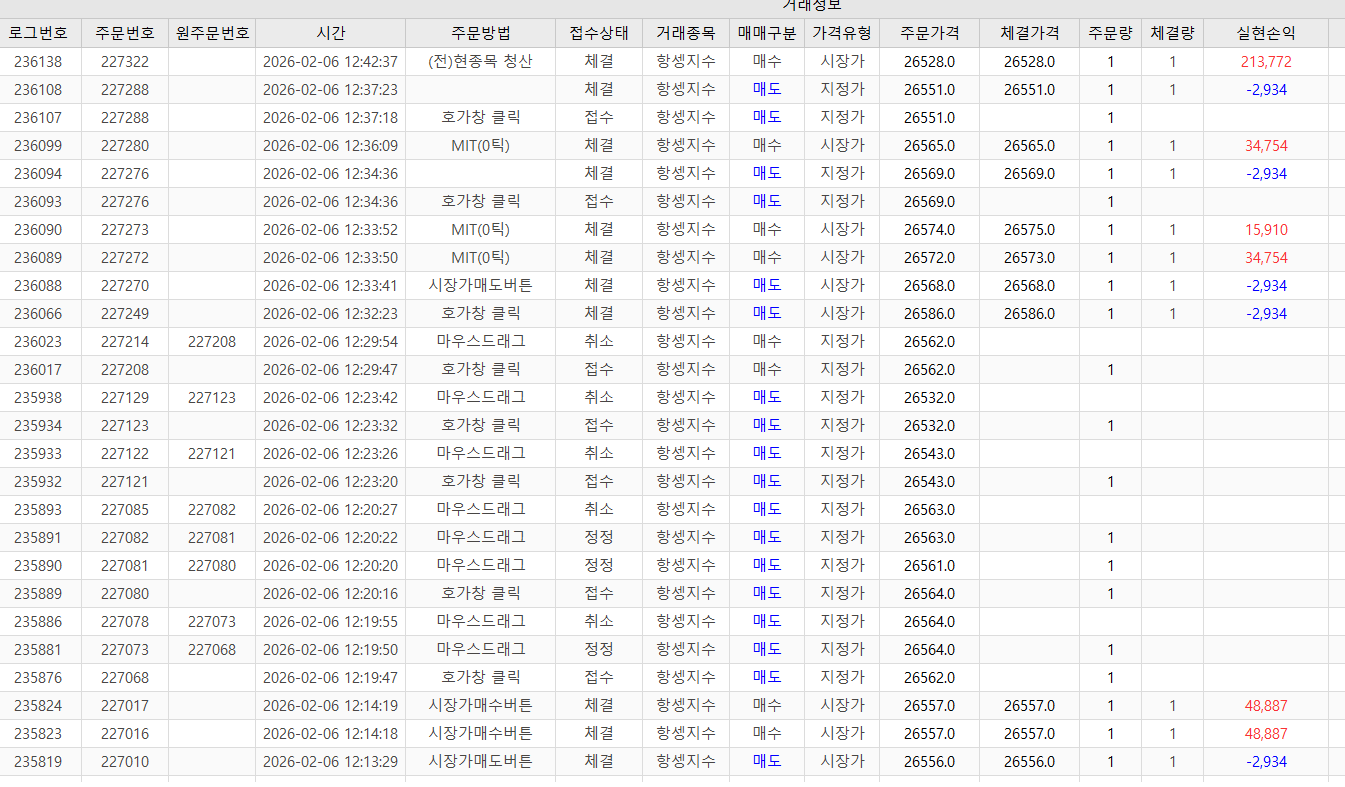Click original order number 227208 in row 236023
Screen dimensions: 1345x787
tap(212, 341)
